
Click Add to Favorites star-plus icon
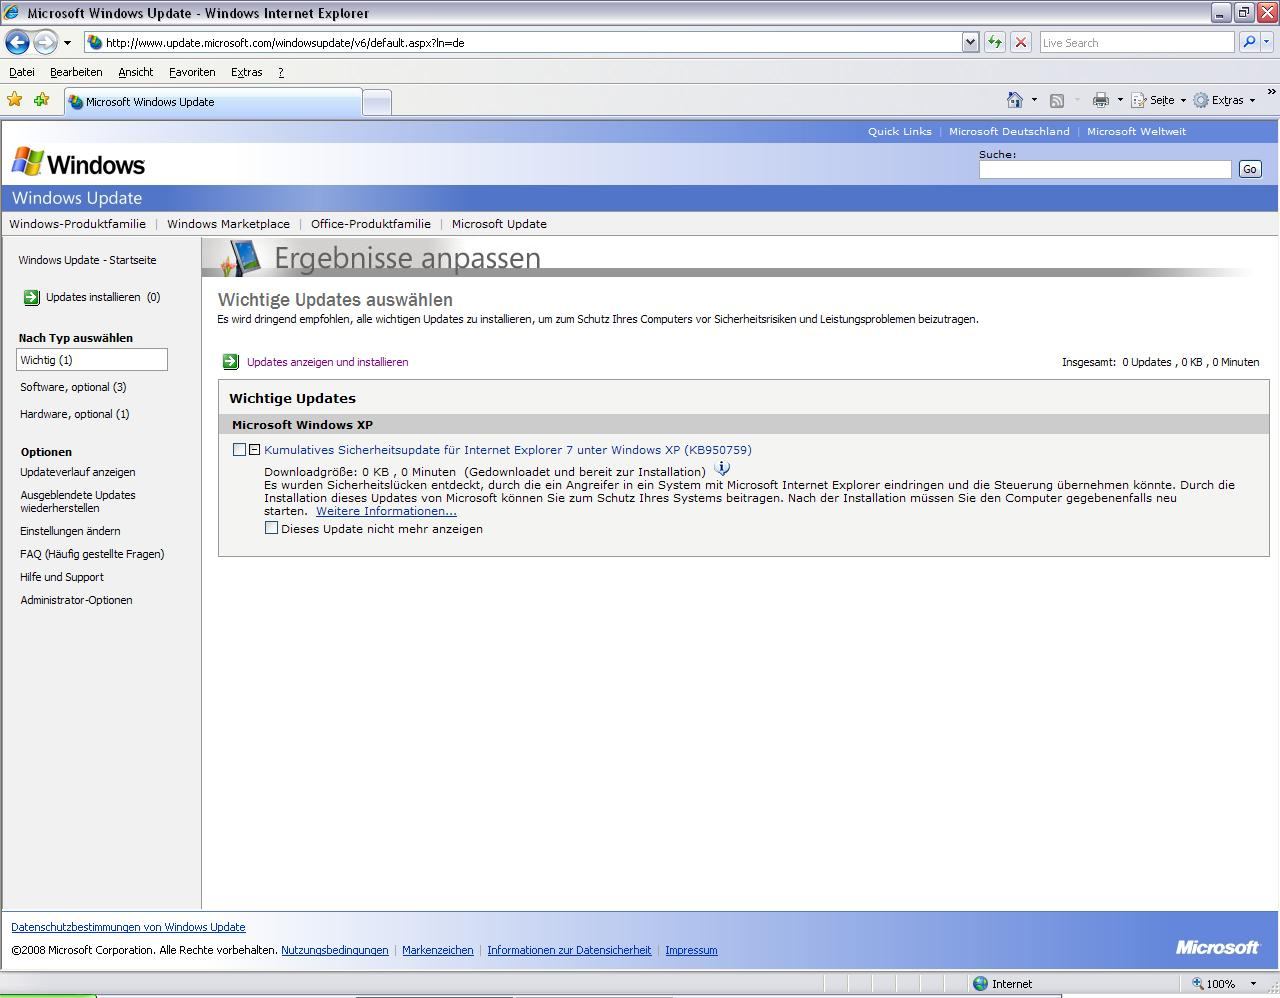click(41, 100)
